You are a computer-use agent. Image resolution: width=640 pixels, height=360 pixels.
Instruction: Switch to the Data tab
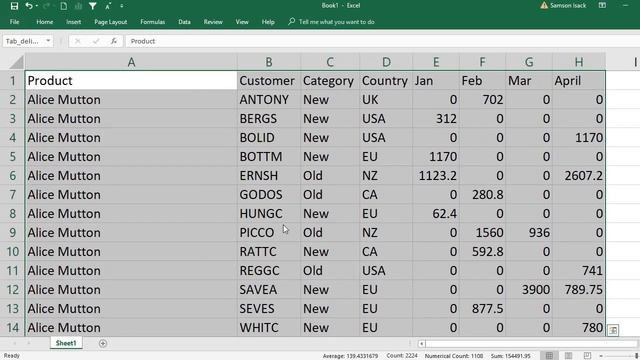pyautogui.click(x=184, y=22)
